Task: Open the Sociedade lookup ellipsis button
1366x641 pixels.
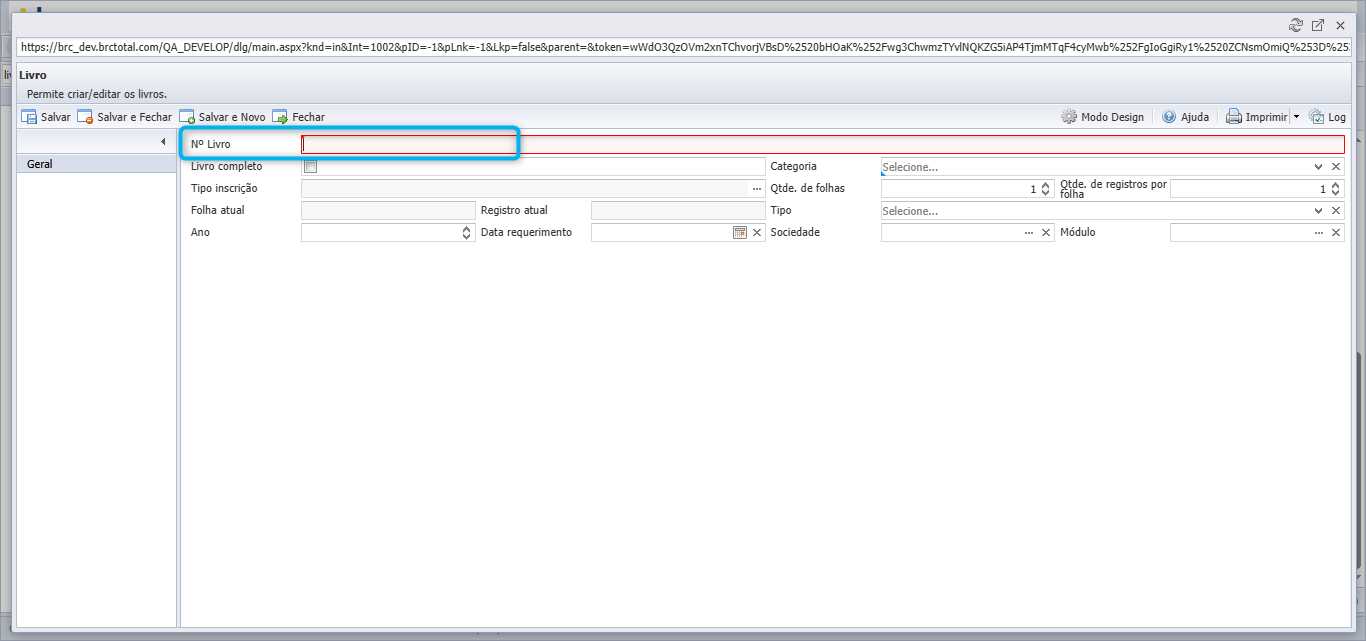Action: coord(1029,233)
